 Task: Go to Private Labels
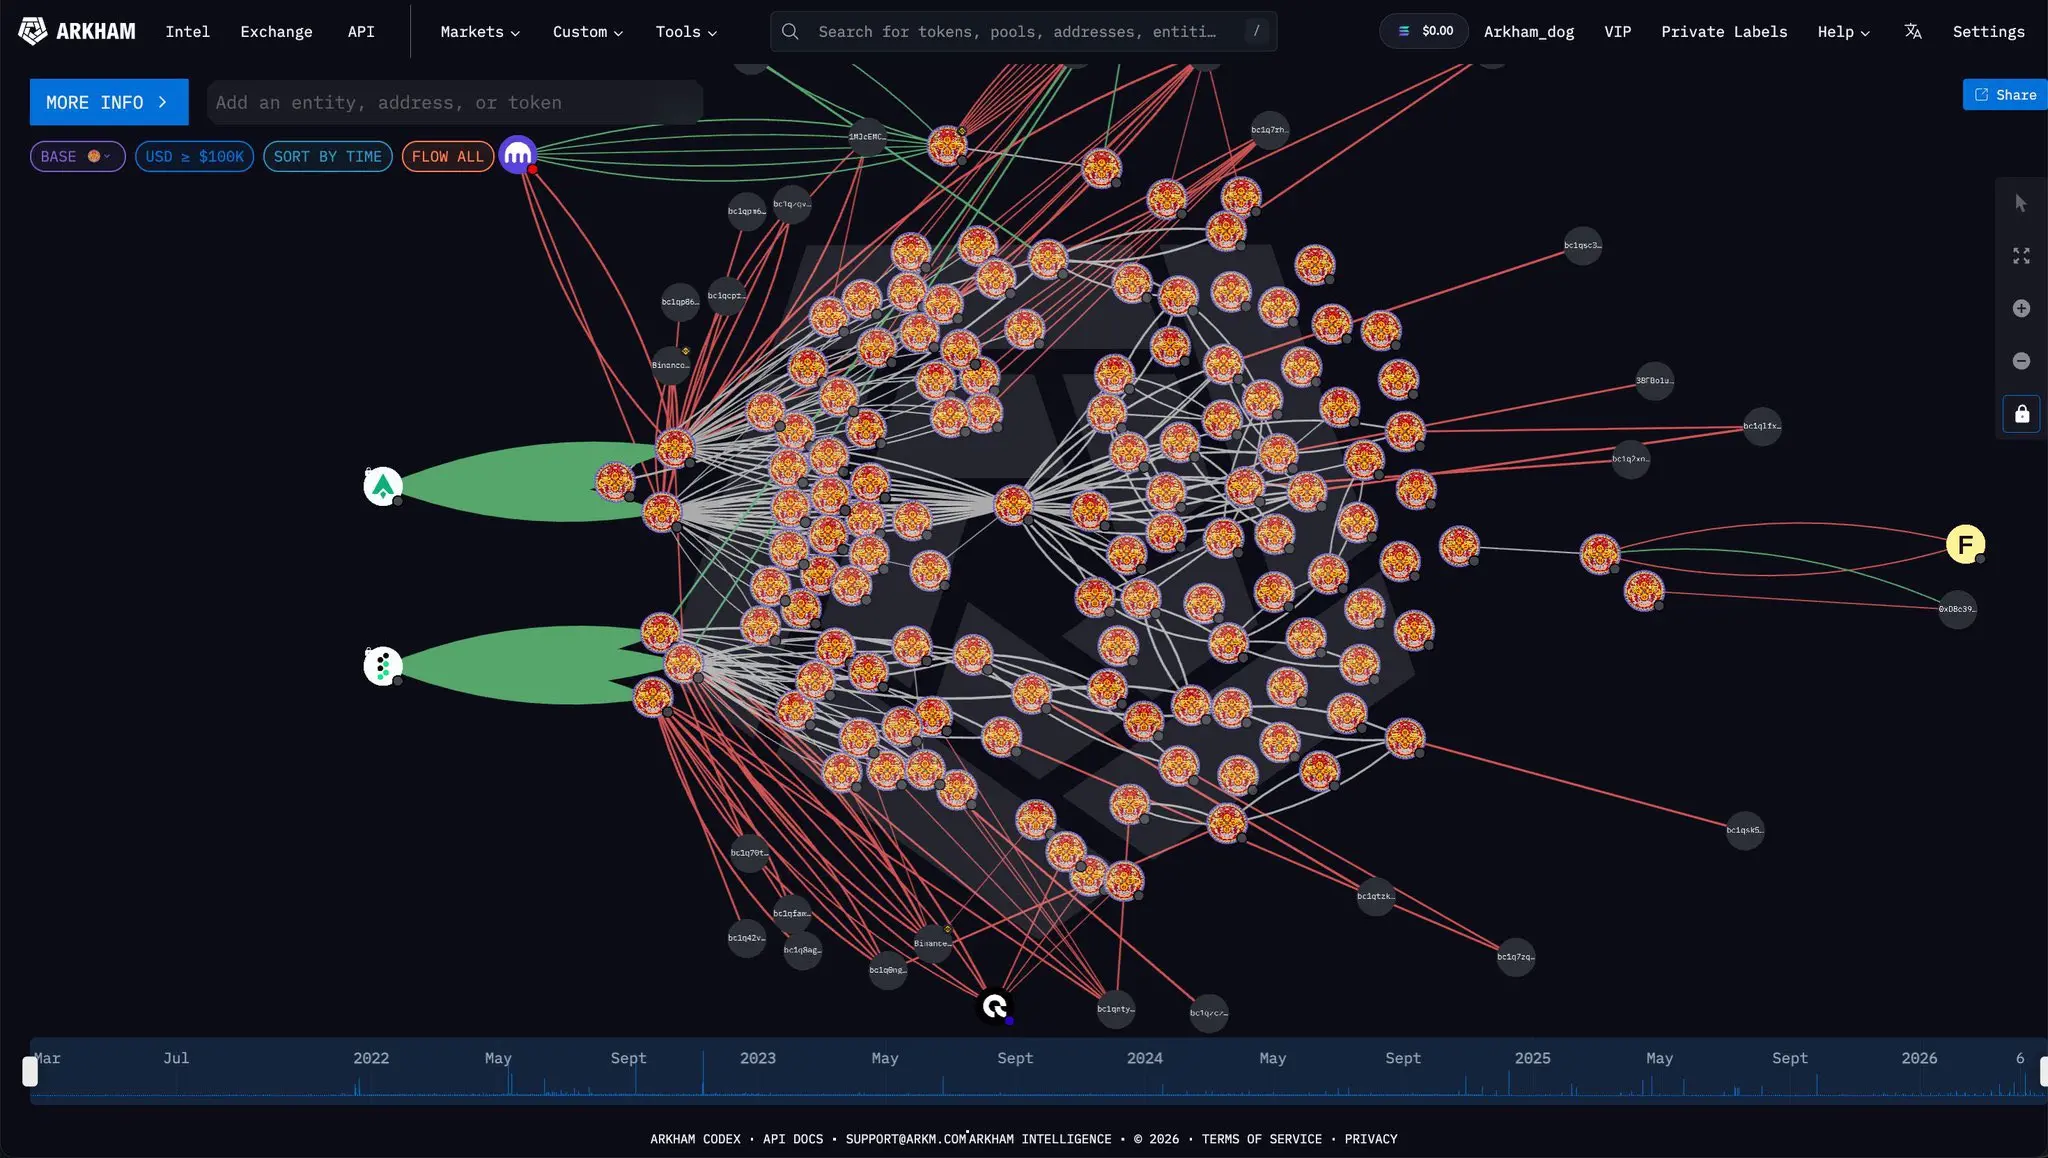[x=1723, y=32]
